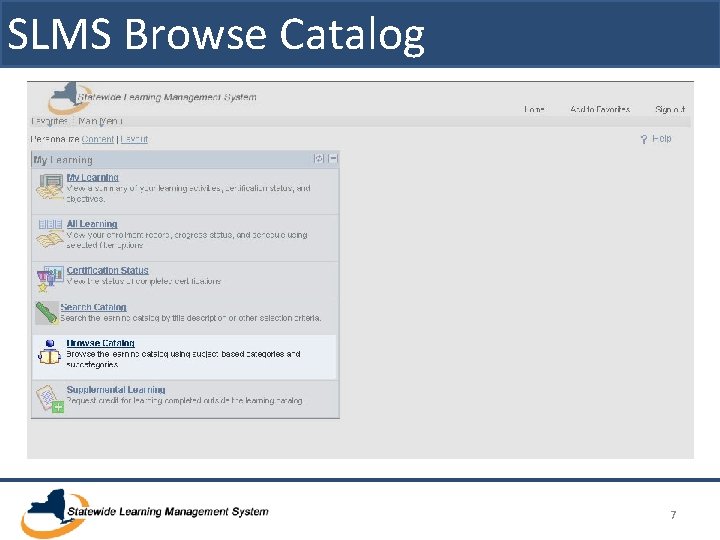Click the New York state logo in header
The height and width of the screenshot is (540, 720).
(69, 98)
